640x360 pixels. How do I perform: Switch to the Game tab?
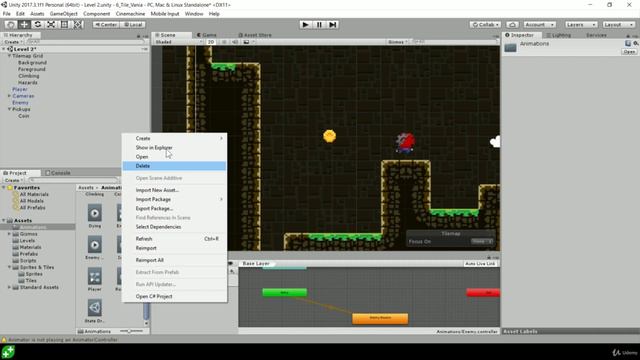click(x=207, y=35)
